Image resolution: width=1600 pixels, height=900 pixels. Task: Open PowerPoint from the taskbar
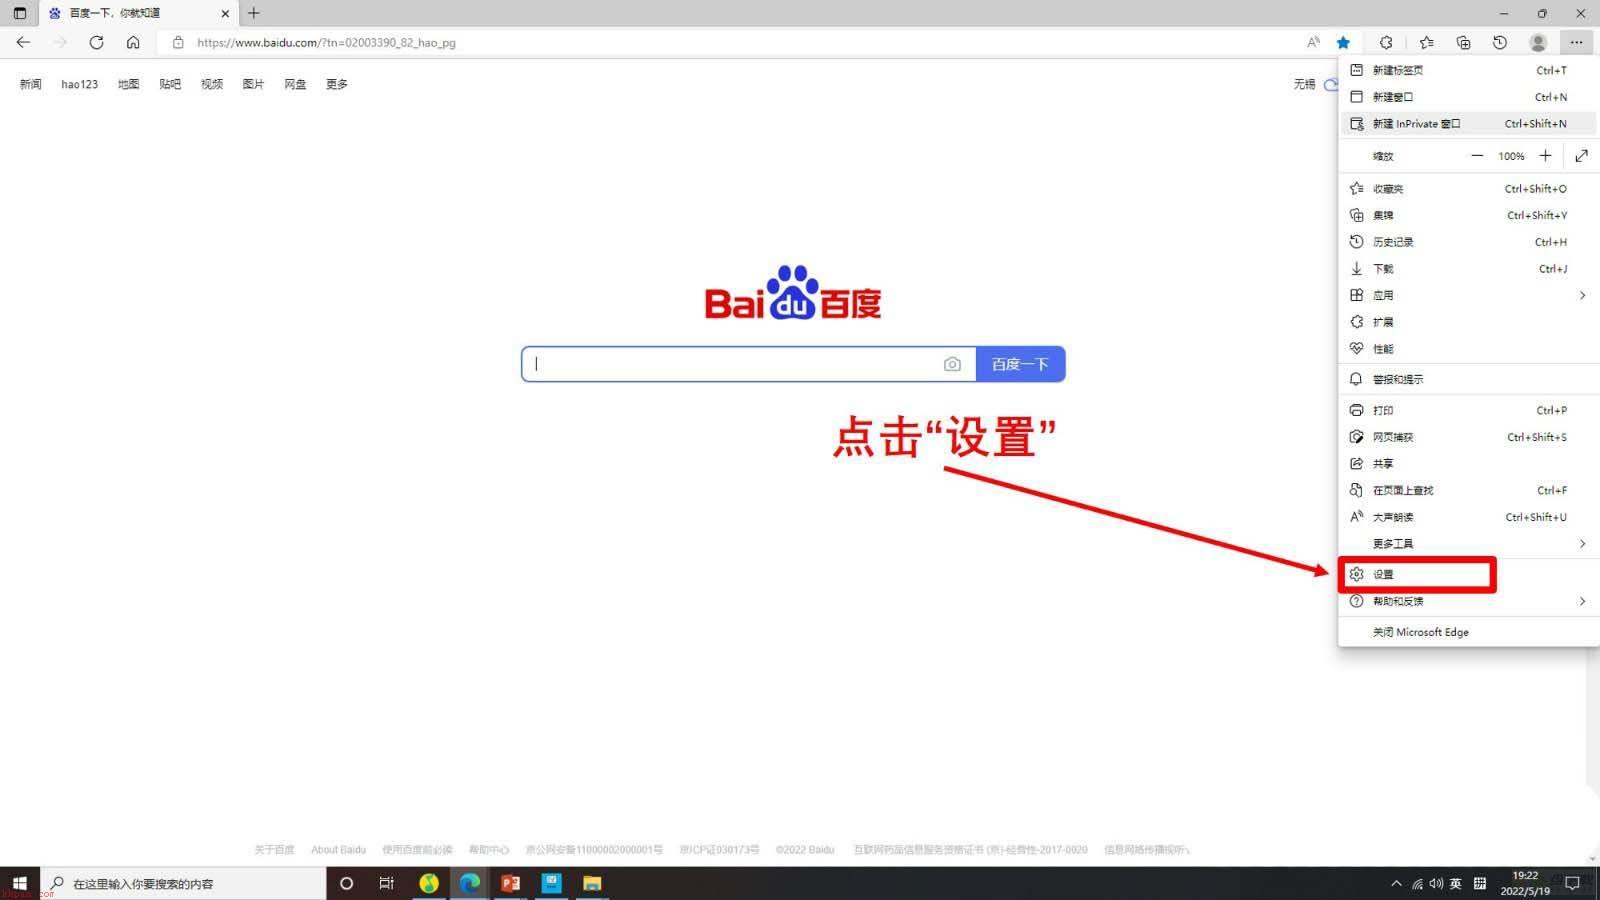click(x=511, y=883)
